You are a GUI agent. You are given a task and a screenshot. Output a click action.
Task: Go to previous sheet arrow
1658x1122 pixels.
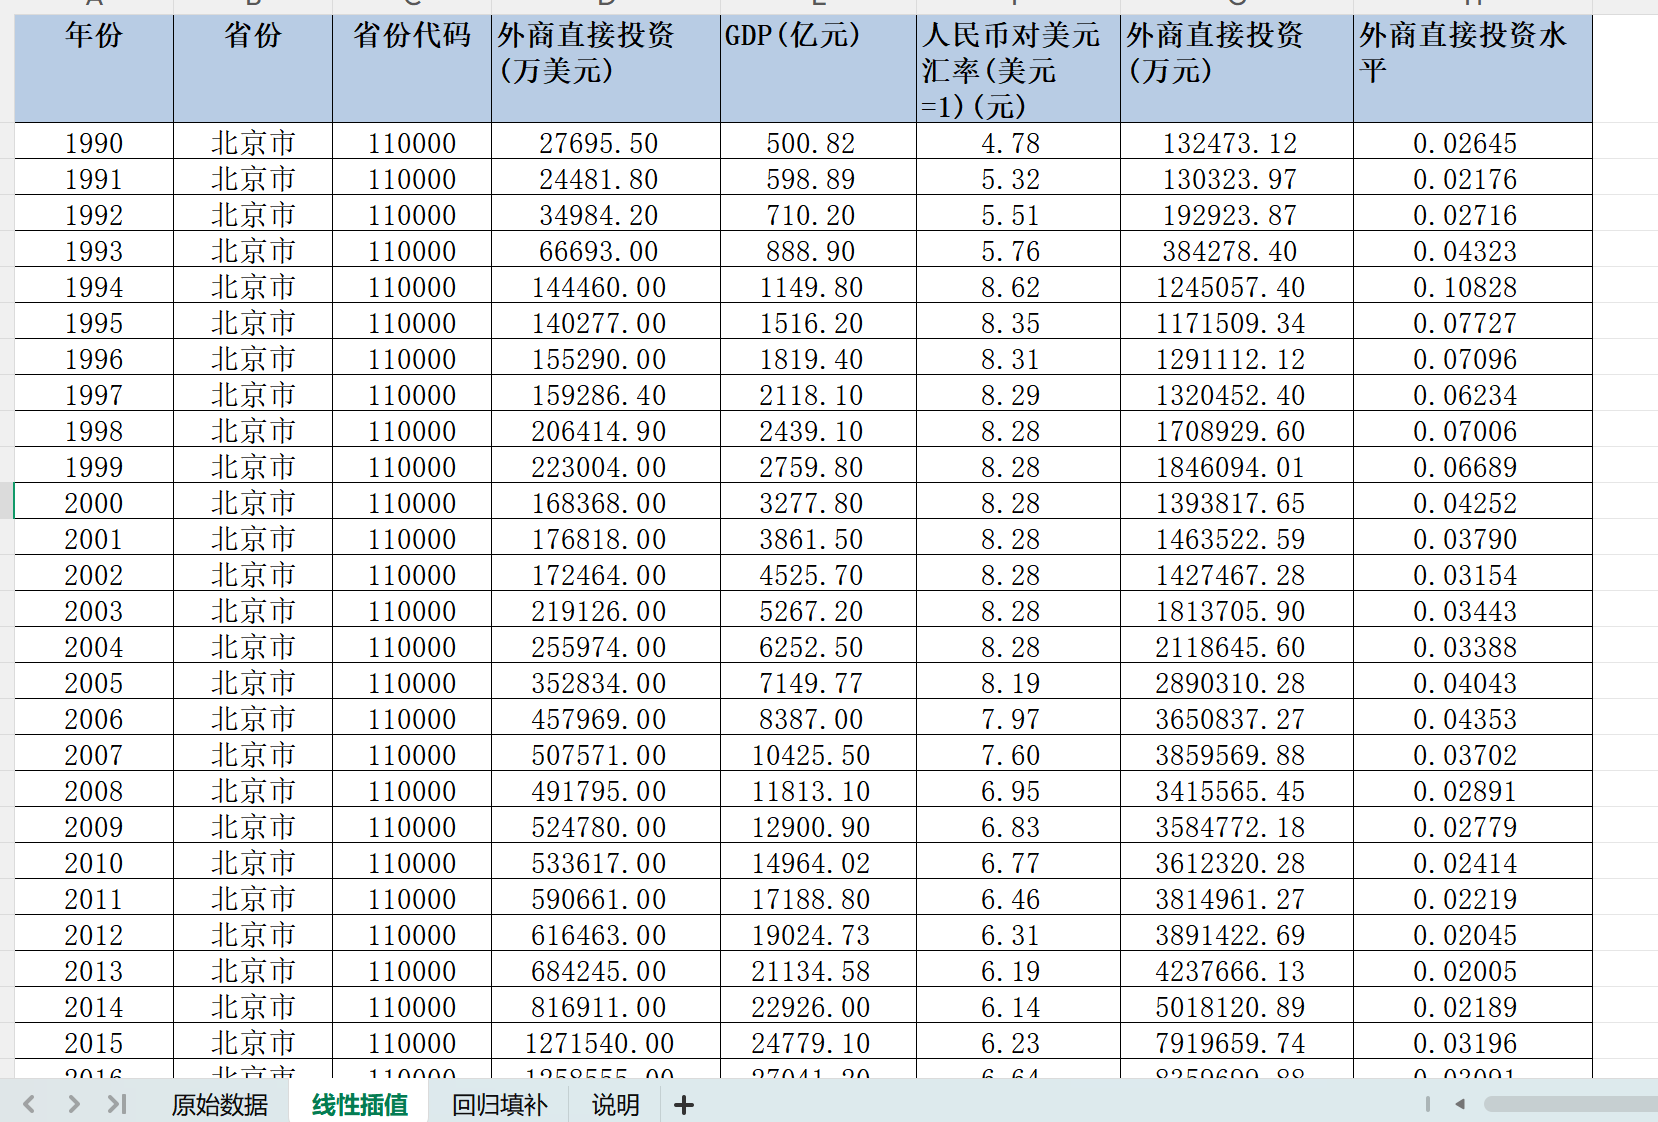(x=29, y=1104)
